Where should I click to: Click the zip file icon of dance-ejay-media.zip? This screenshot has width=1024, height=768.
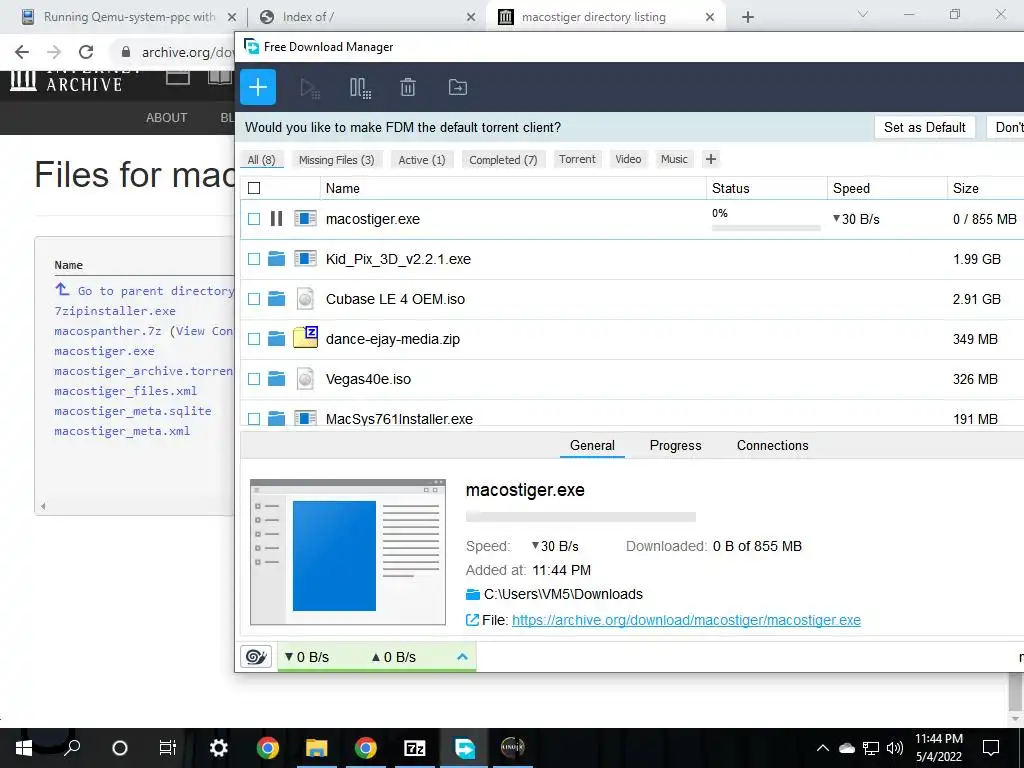tap(305, 337)
